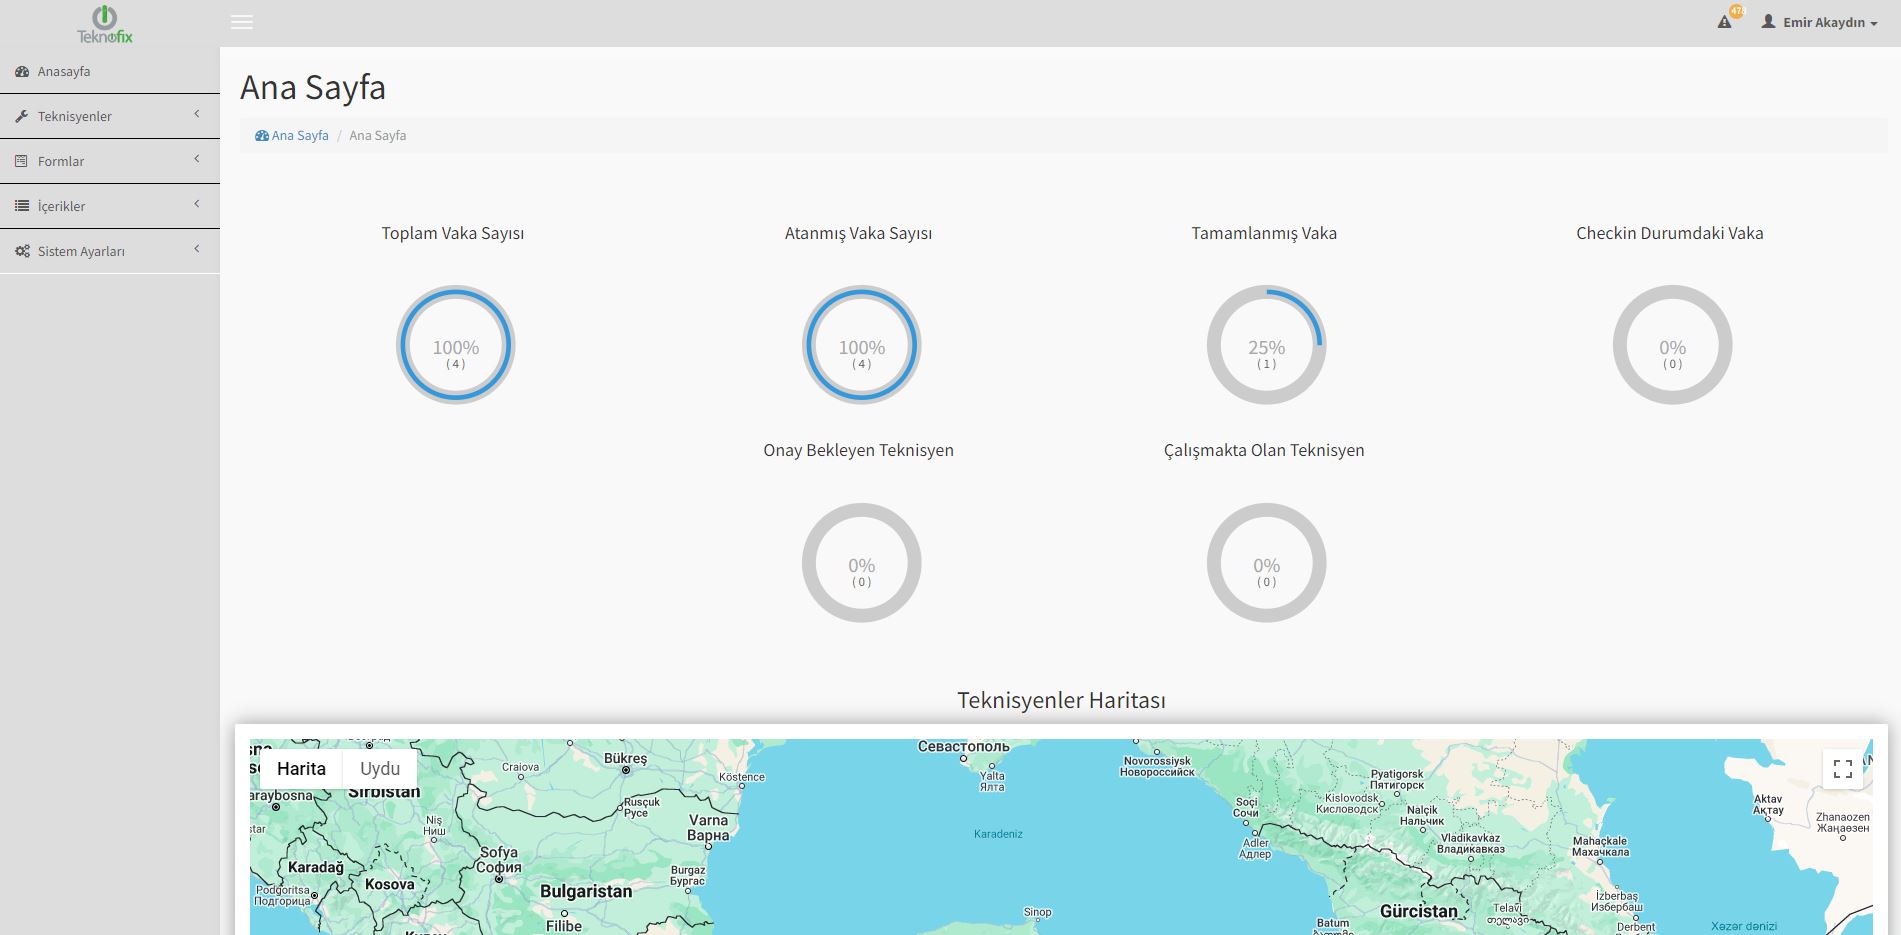The width and height of the screenshot is (1901, 935).
Task: Click the list icon for İçerikler
Action: pos(22,206)
